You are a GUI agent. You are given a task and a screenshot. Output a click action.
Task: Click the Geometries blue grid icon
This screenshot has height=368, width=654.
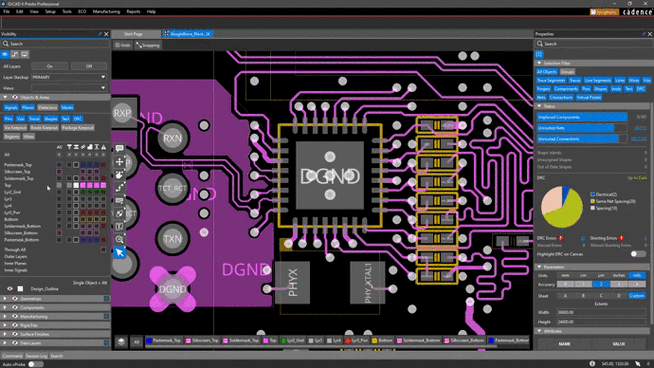point(106,299)
